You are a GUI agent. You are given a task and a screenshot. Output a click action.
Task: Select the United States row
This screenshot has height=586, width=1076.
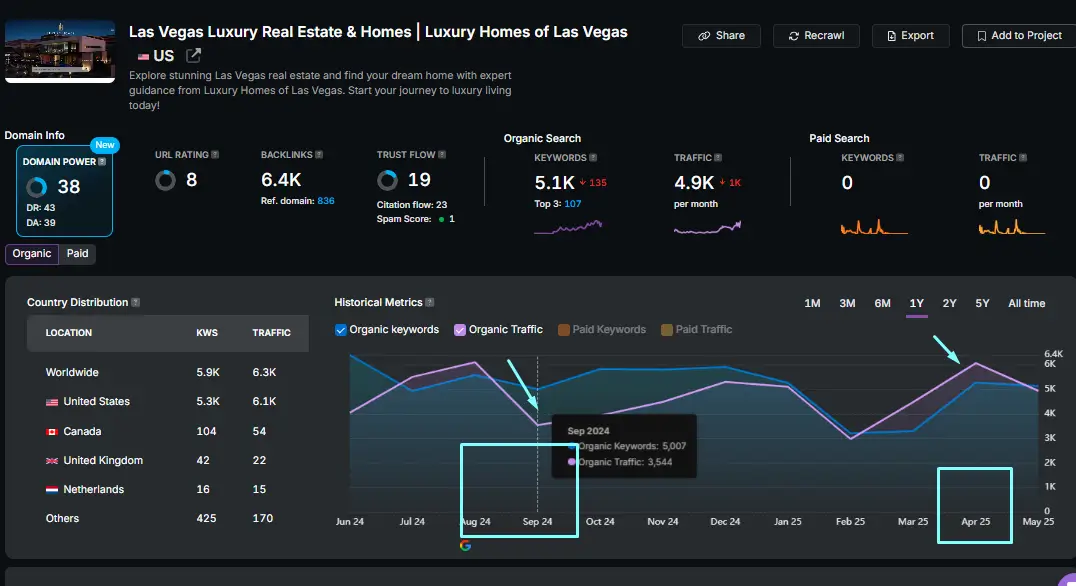pyautogui.click(x=167, y=401)
